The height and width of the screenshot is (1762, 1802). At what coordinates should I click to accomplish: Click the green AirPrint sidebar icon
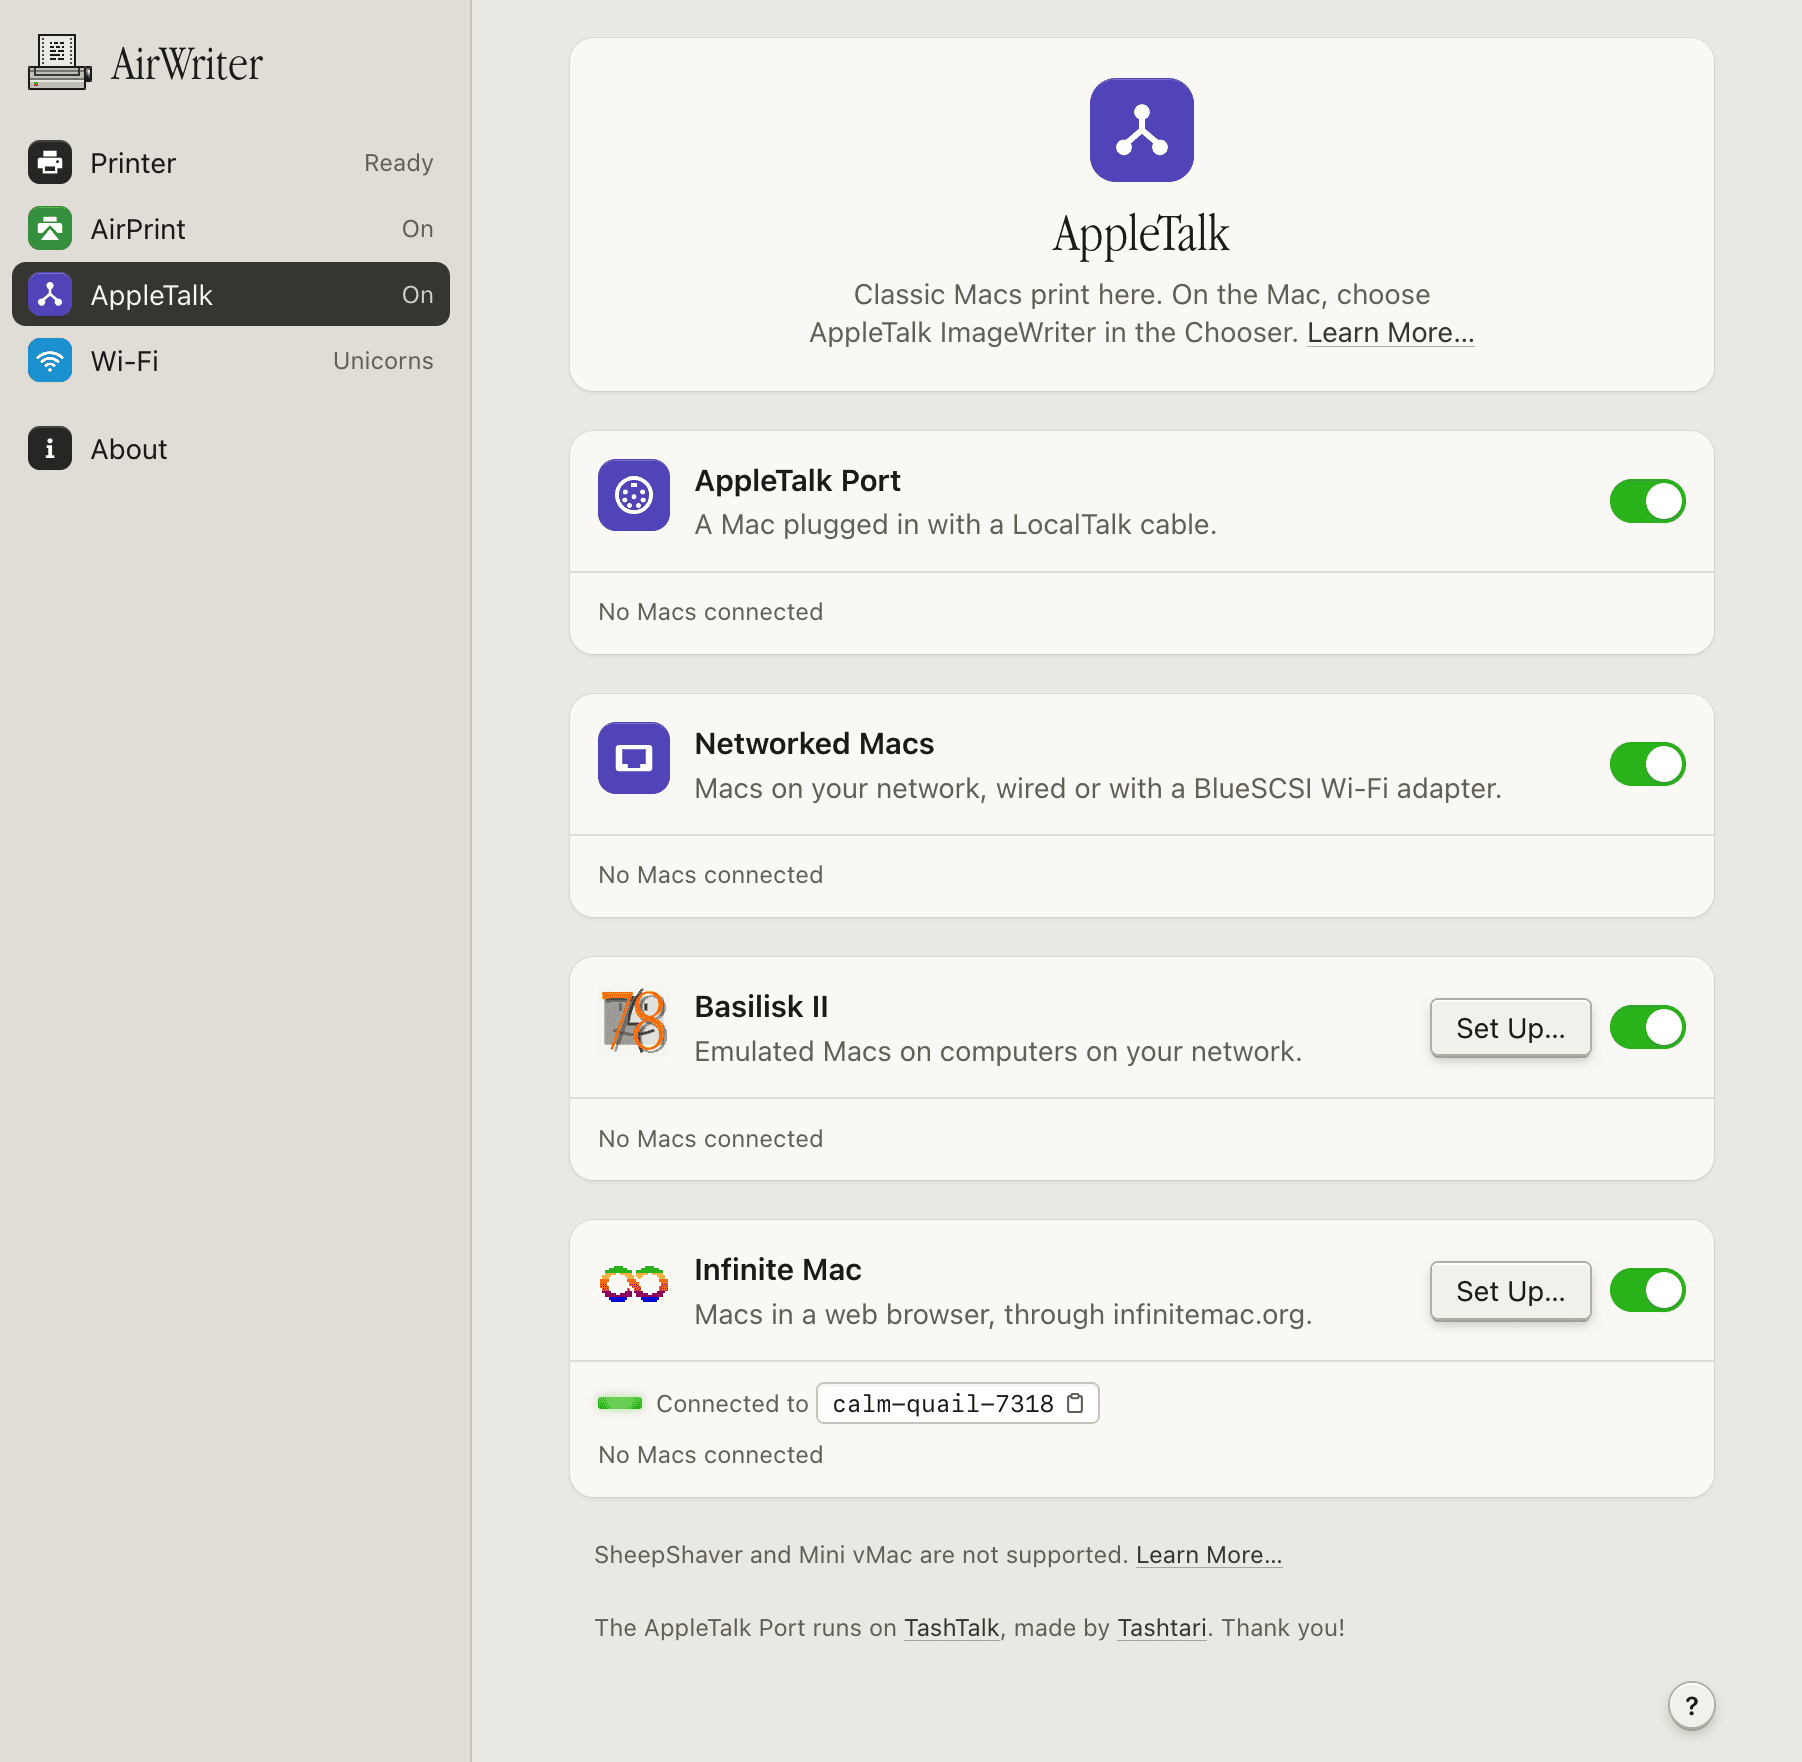pos(50,228)
